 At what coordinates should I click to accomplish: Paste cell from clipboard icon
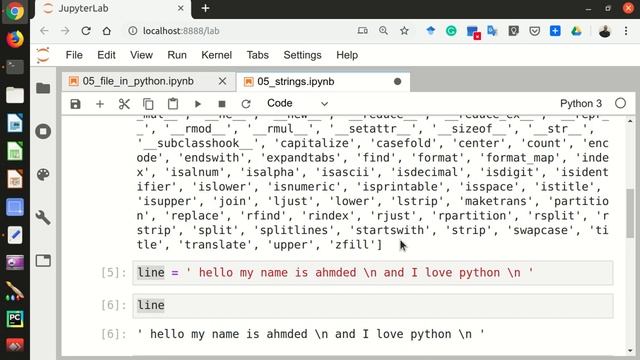[x=173, y=104]
